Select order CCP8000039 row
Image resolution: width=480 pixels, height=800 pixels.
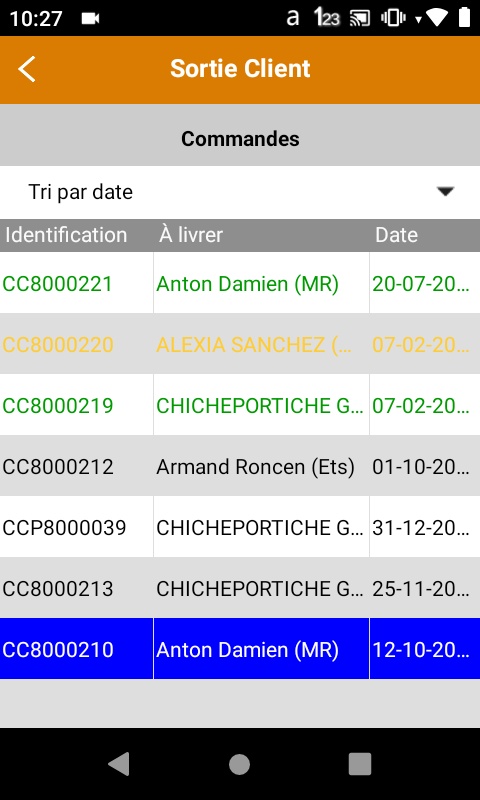[240, 527]
